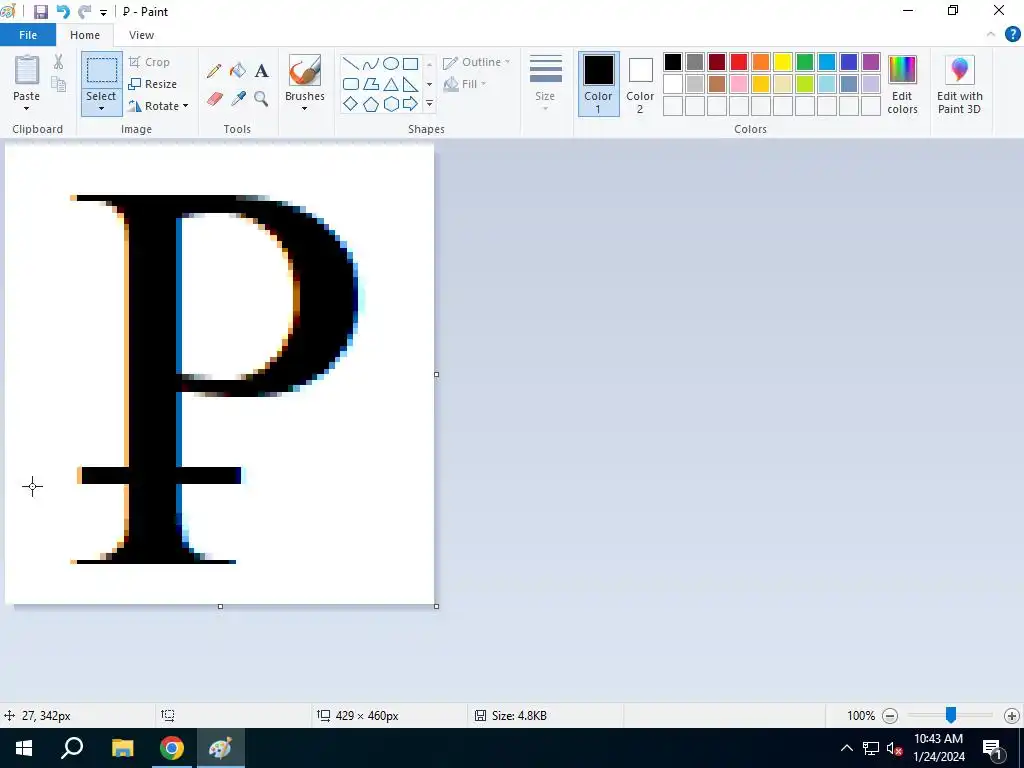Click Edit with Paint 3D

click(959, 84)
